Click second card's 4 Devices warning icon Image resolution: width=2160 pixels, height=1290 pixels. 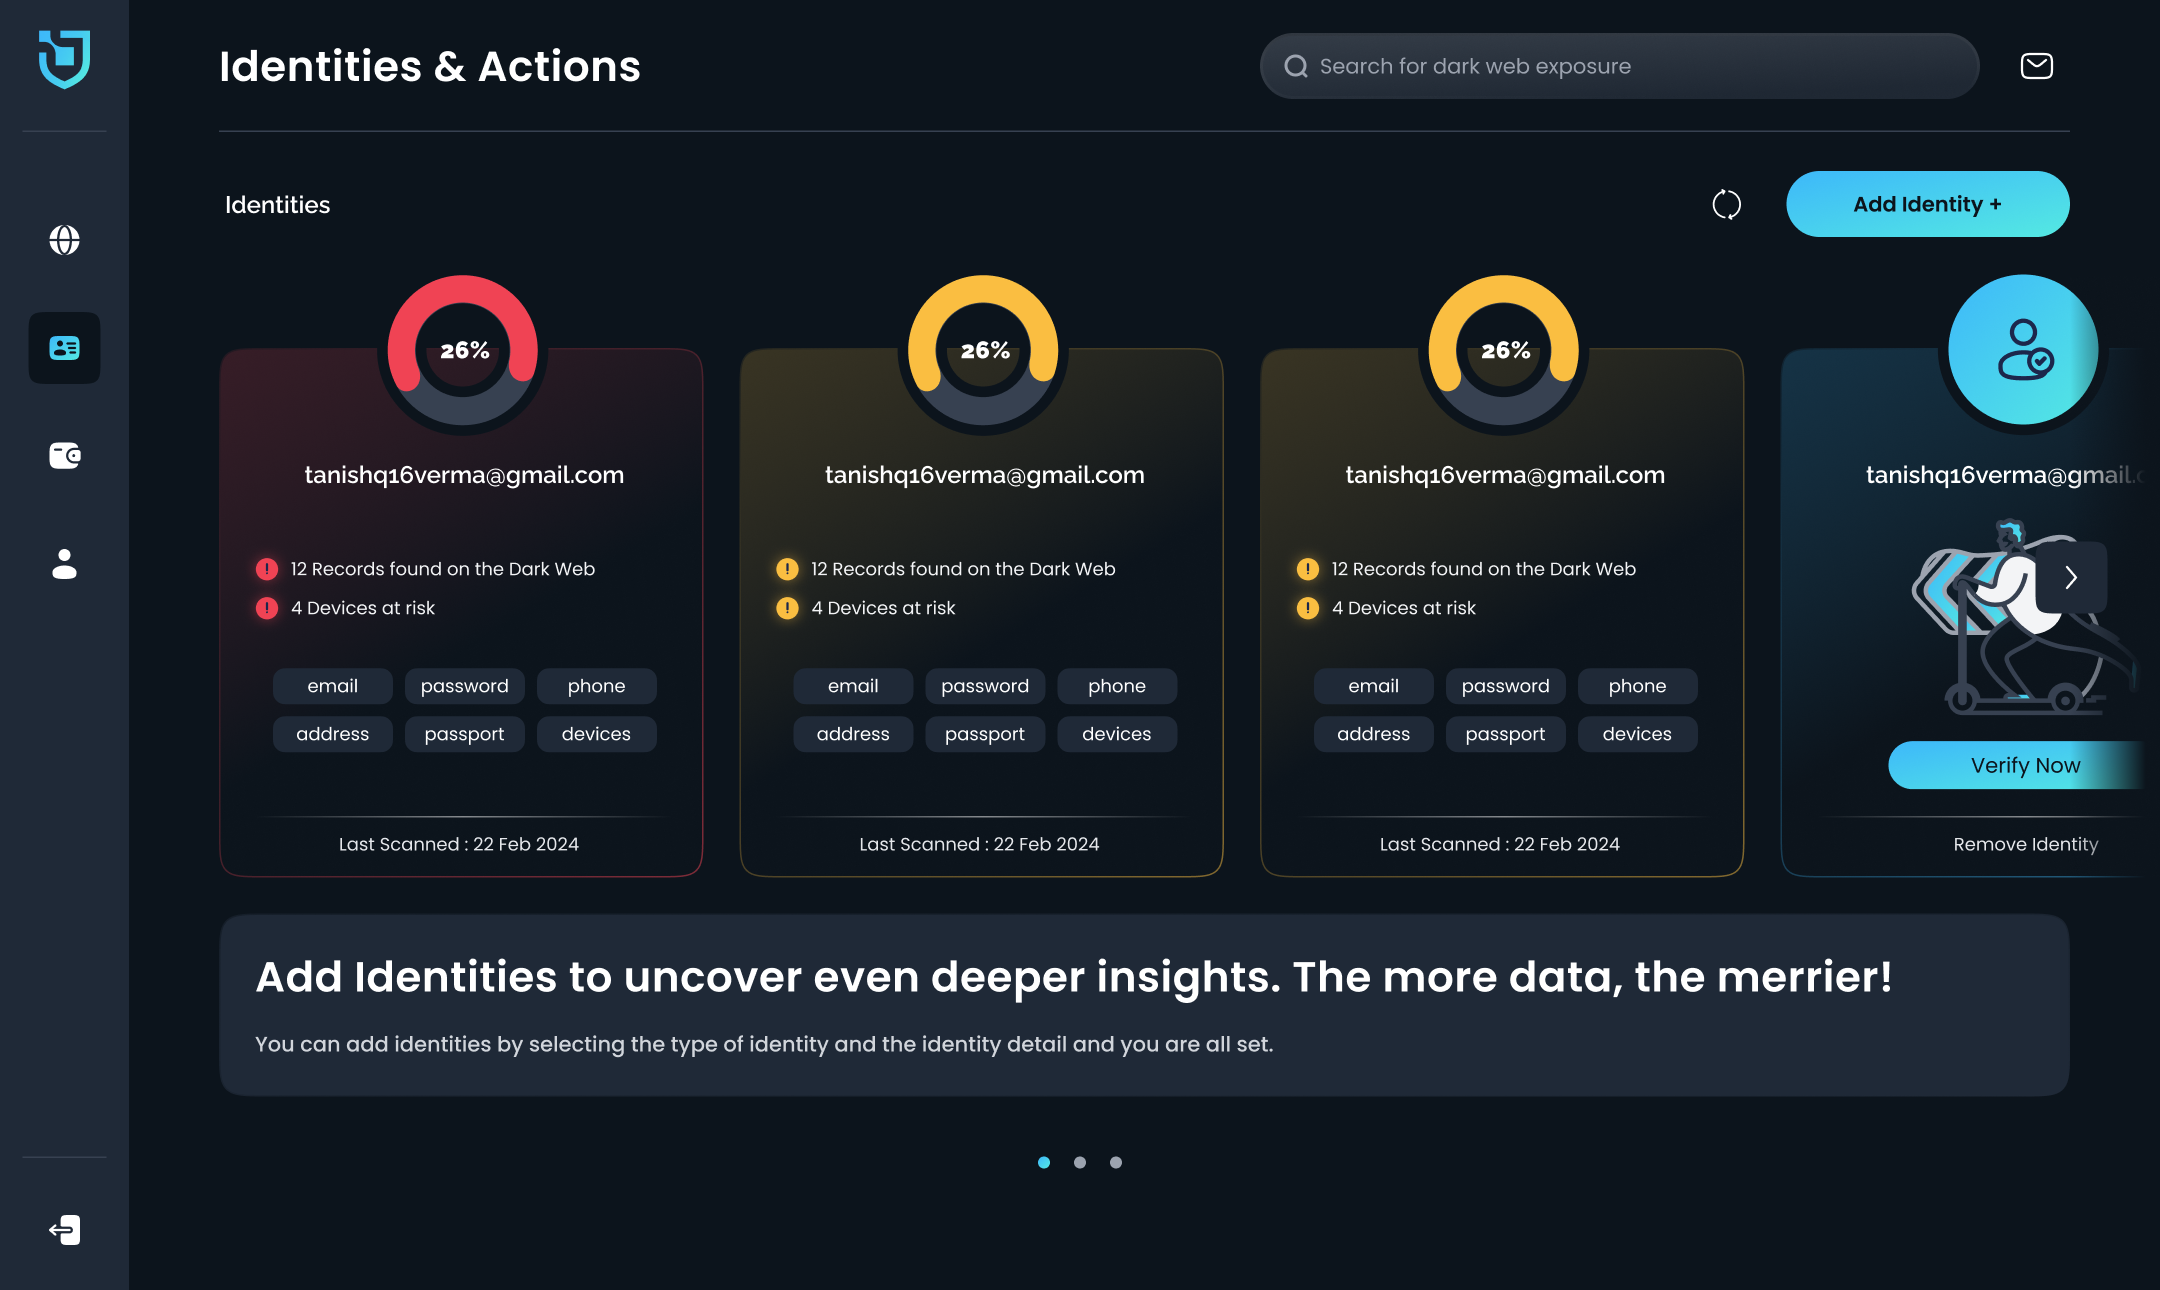pos(787,608)
